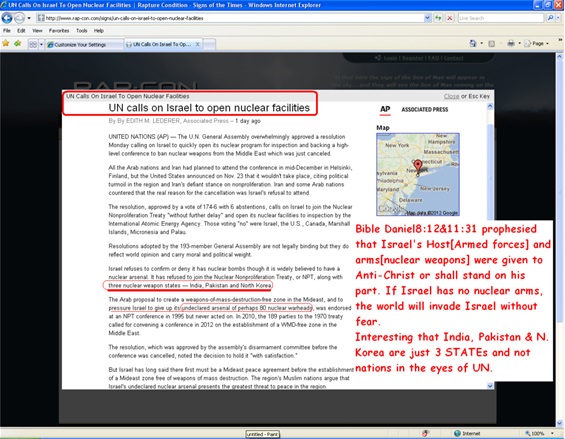The height and width of the screenshot is (439, 565).
Task: Click the Refresh page icon
Action: [x=438, y=18]
